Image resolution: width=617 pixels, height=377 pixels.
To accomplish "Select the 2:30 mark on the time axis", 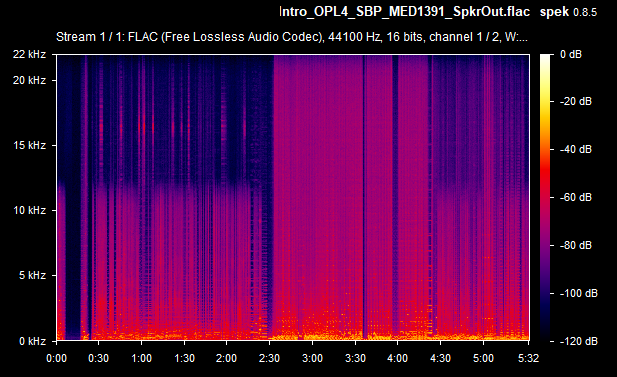I will [269, 359].
